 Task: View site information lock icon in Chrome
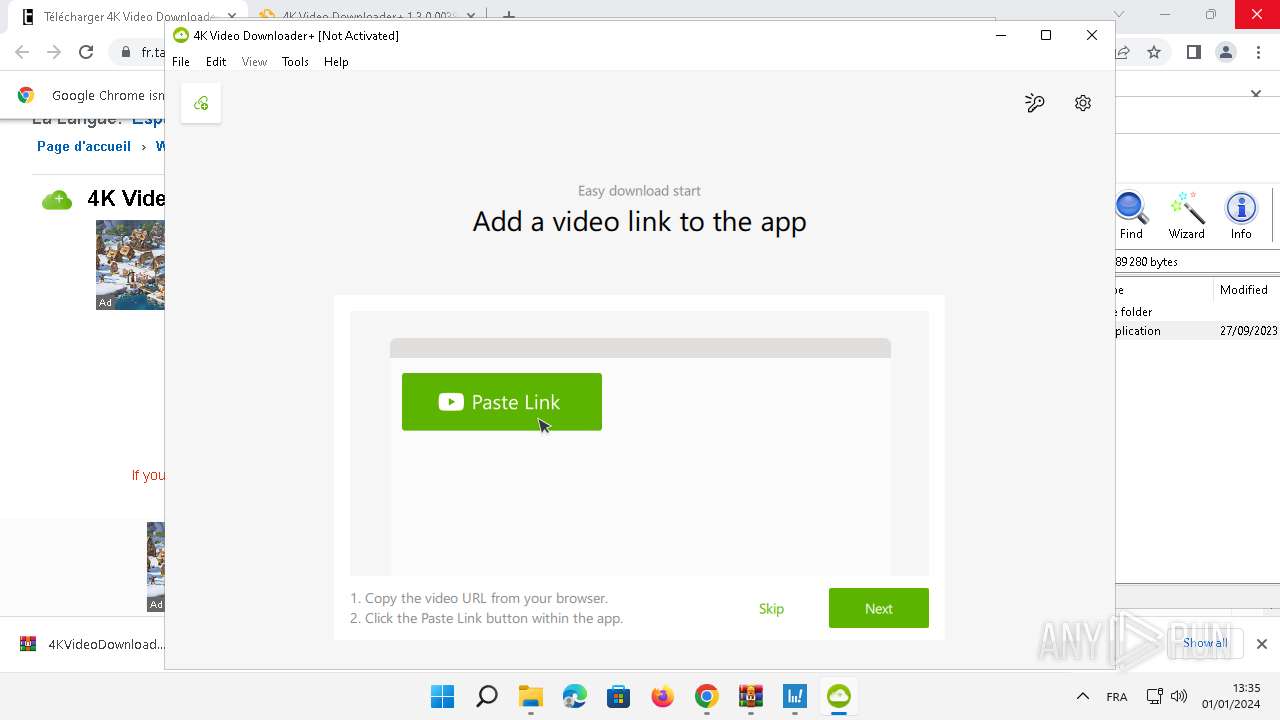(126, 52)
